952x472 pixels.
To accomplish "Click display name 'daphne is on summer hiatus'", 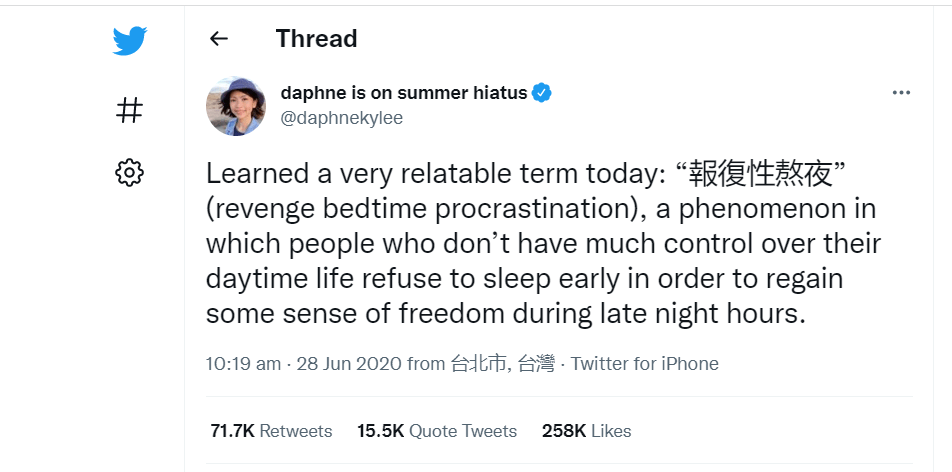I will tap(404, 93).
